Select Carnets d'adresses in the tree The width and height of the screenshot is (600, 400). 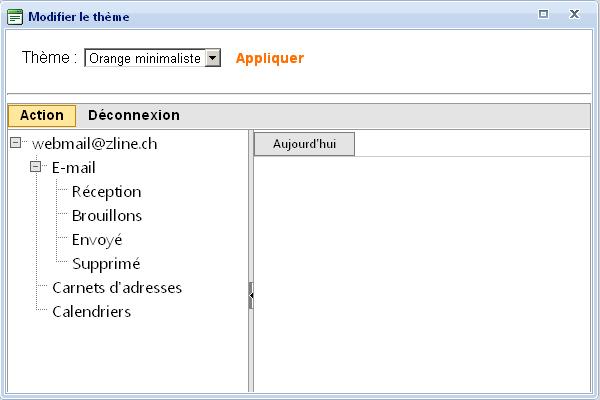click(116, 288)
